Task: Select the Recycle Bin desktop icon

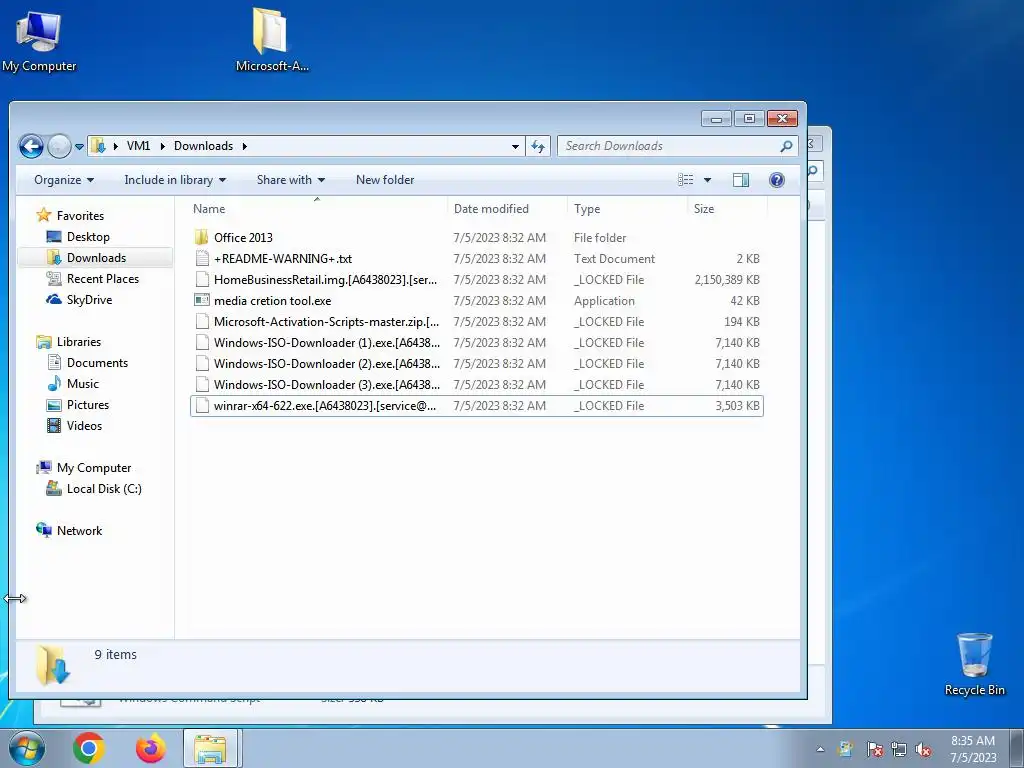Action: (x=974, y=664)
